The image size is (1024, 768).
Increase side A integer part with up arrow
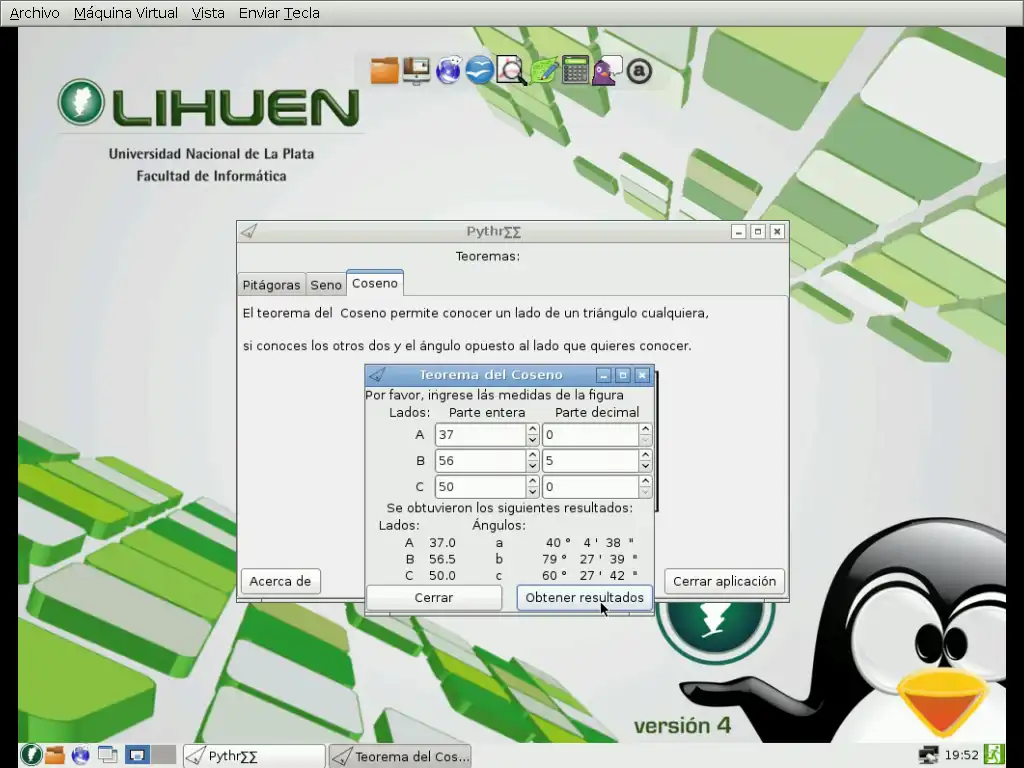[532, 429]
